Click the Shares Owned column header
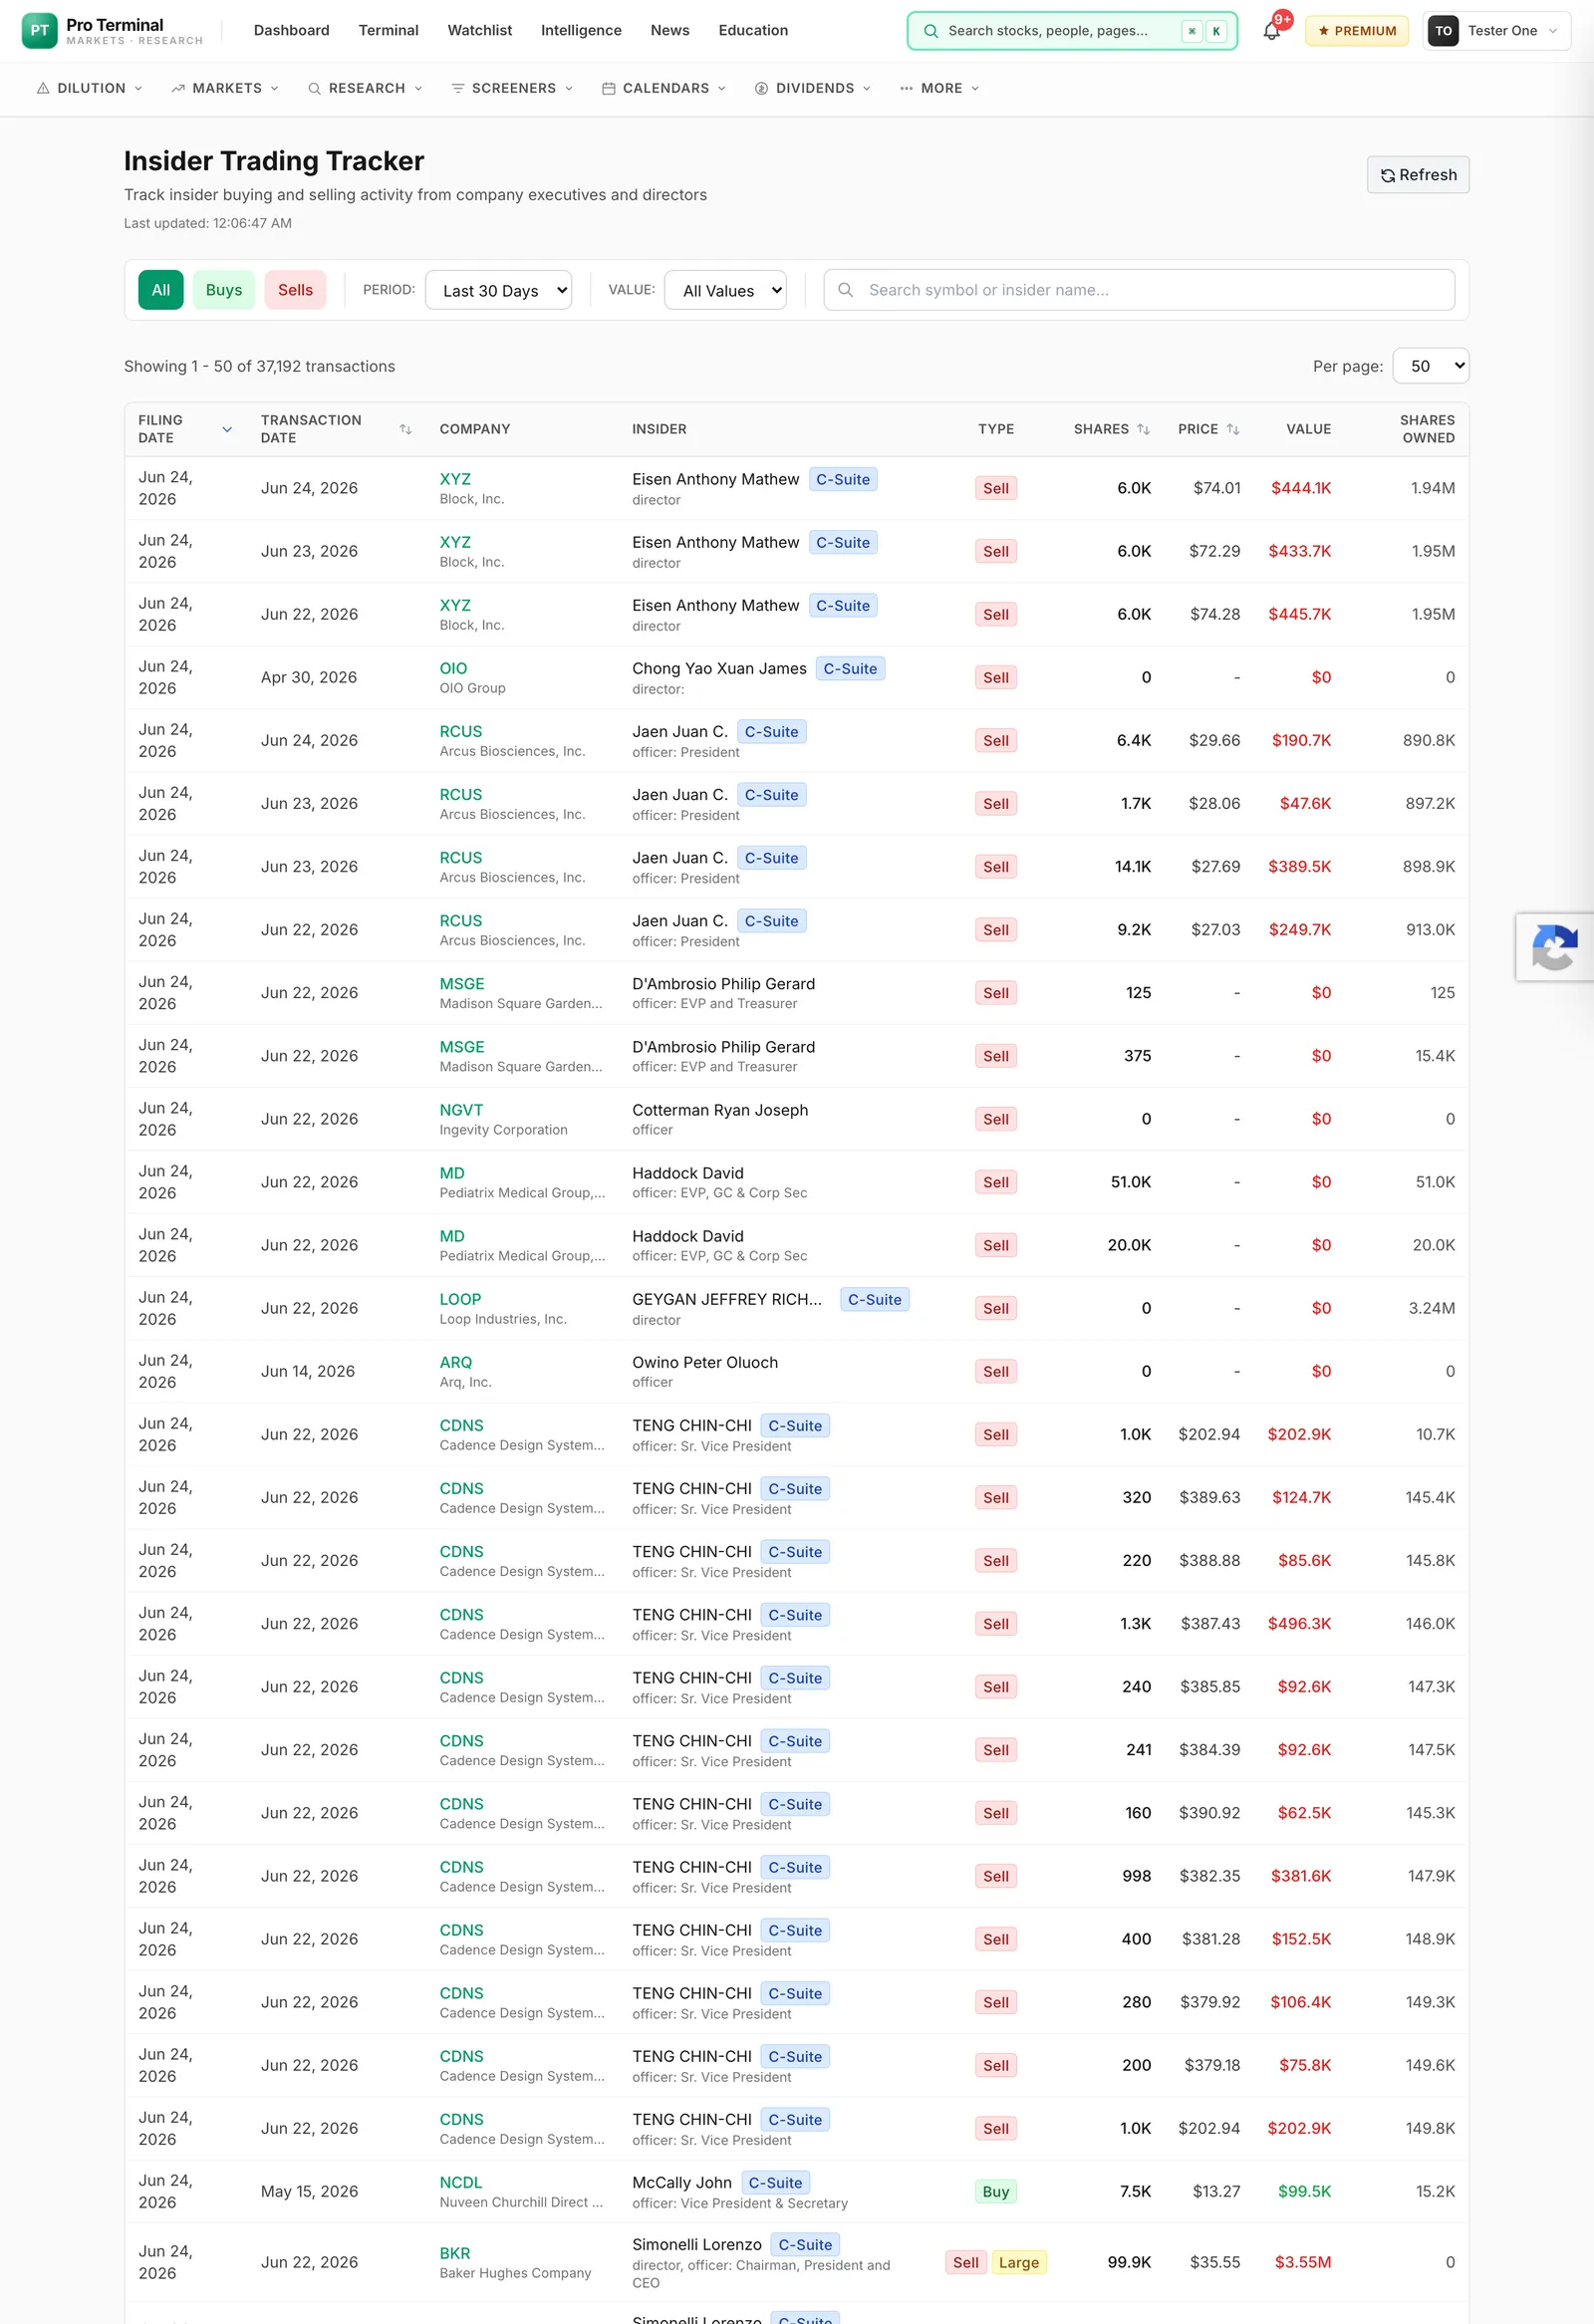 pos(1426,429)
